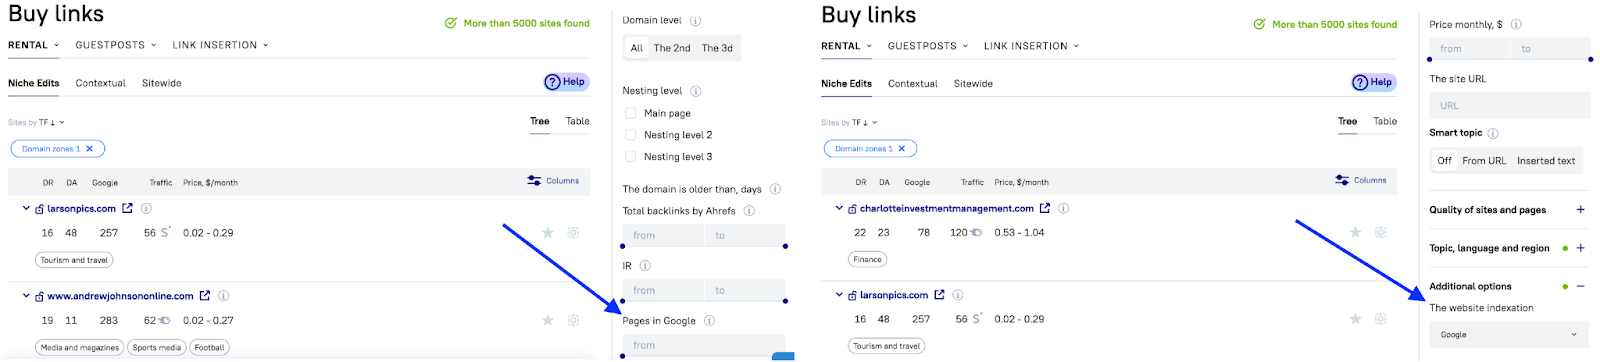Click info icon beside andrewjohnsononline.com
Image resolution: width=1600 pixels, height=362 pixels.
[224, 296]
